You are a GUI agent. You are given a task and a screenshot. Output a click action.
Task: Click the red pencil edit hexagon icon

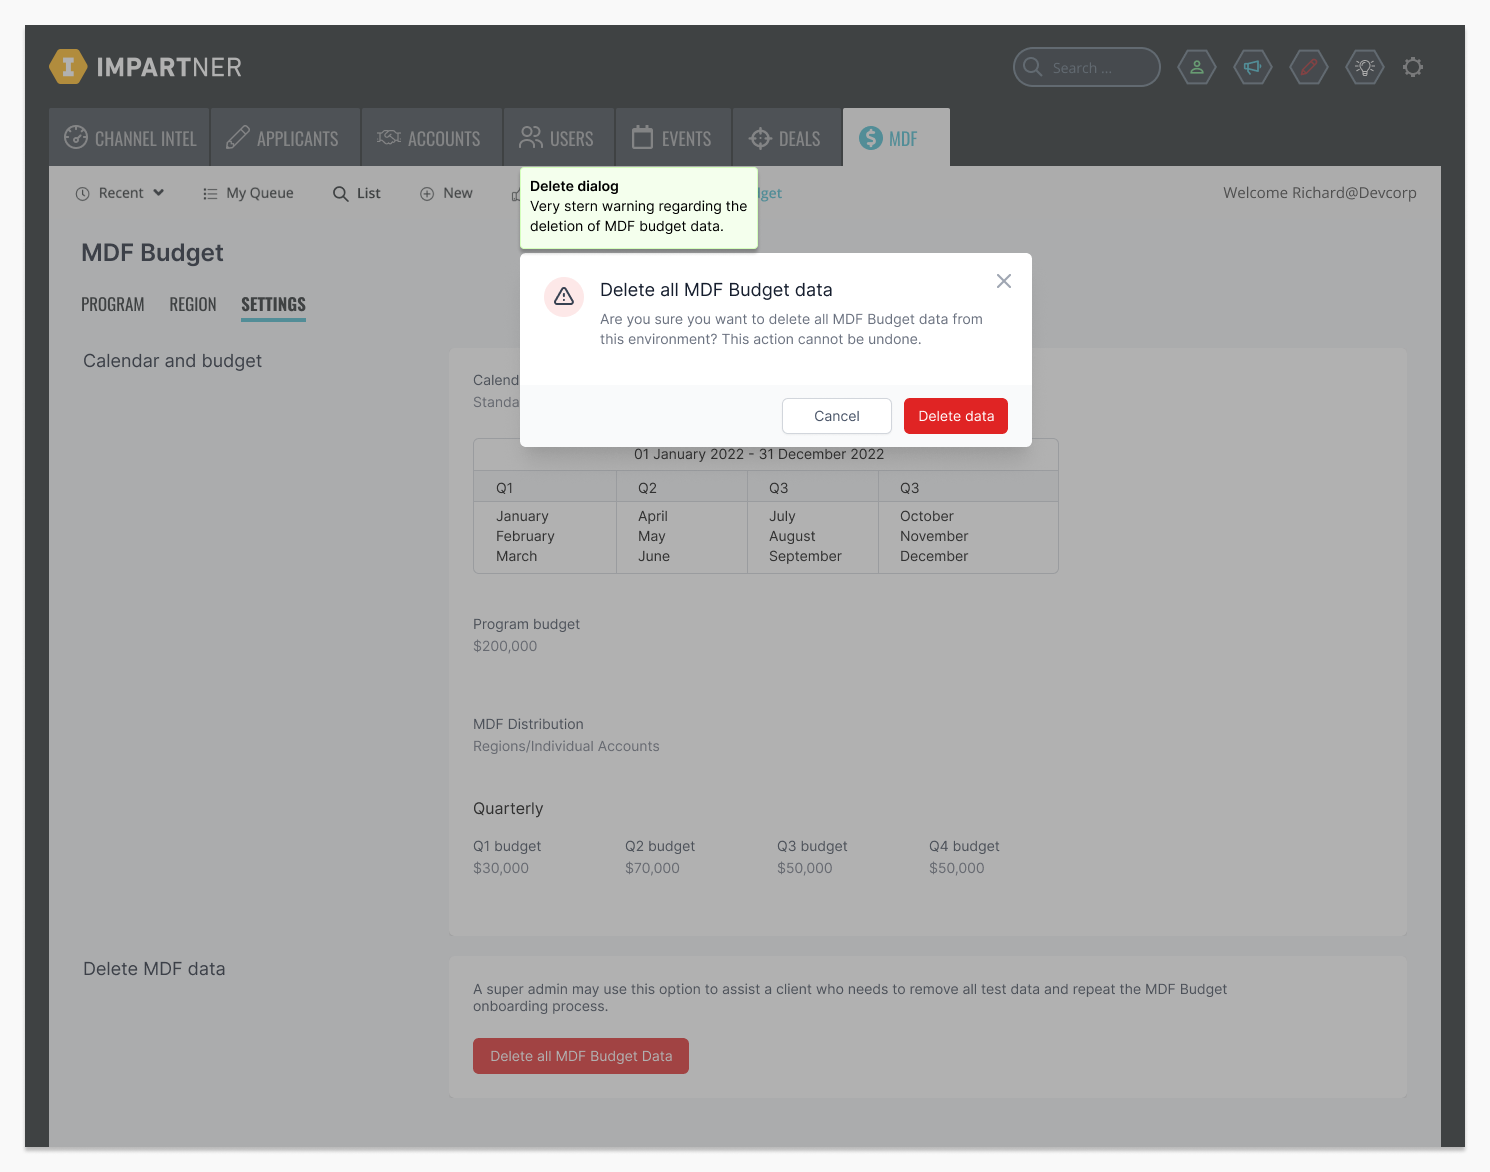pos(1308,68)
